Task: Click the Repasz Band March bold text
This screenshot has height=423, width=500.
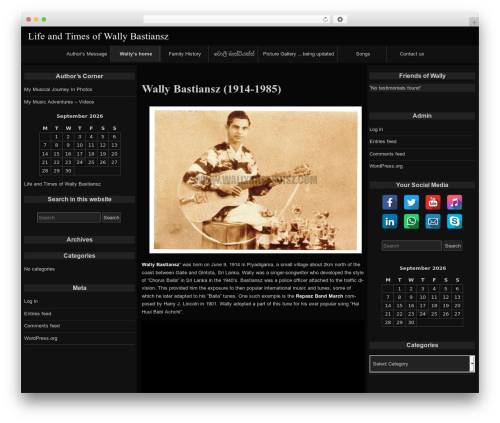Action: pyautogui.click(x=319, y=296)
